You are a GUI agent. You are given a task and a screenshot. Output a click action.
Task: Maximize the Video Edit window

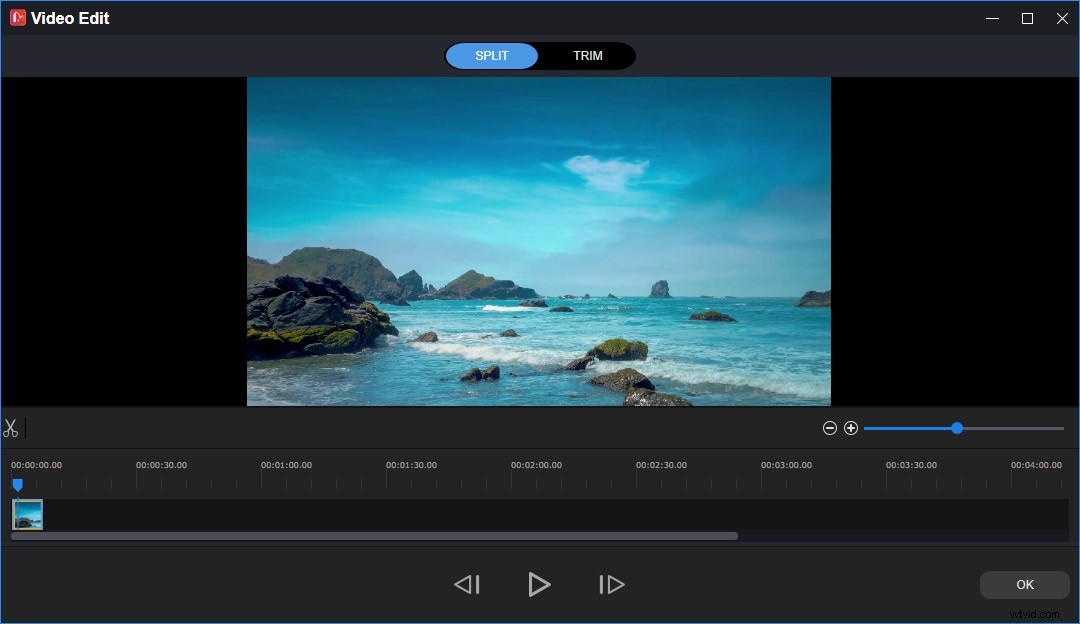pos(1026,17)
